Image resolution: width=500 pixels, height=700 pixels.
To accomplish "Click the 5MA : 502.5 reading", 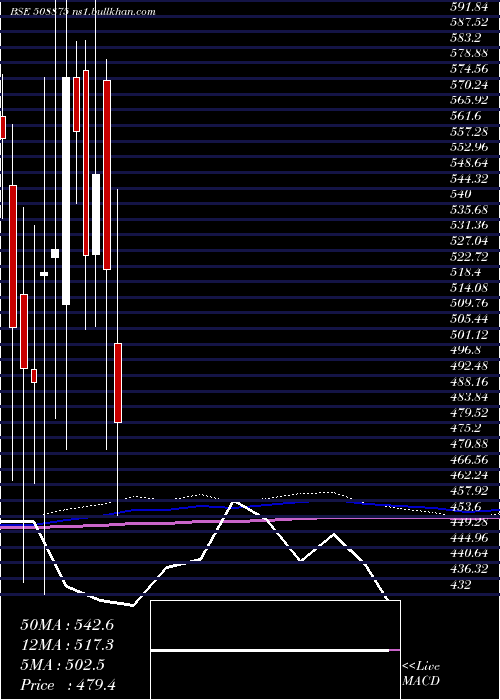I will point(63,665).
